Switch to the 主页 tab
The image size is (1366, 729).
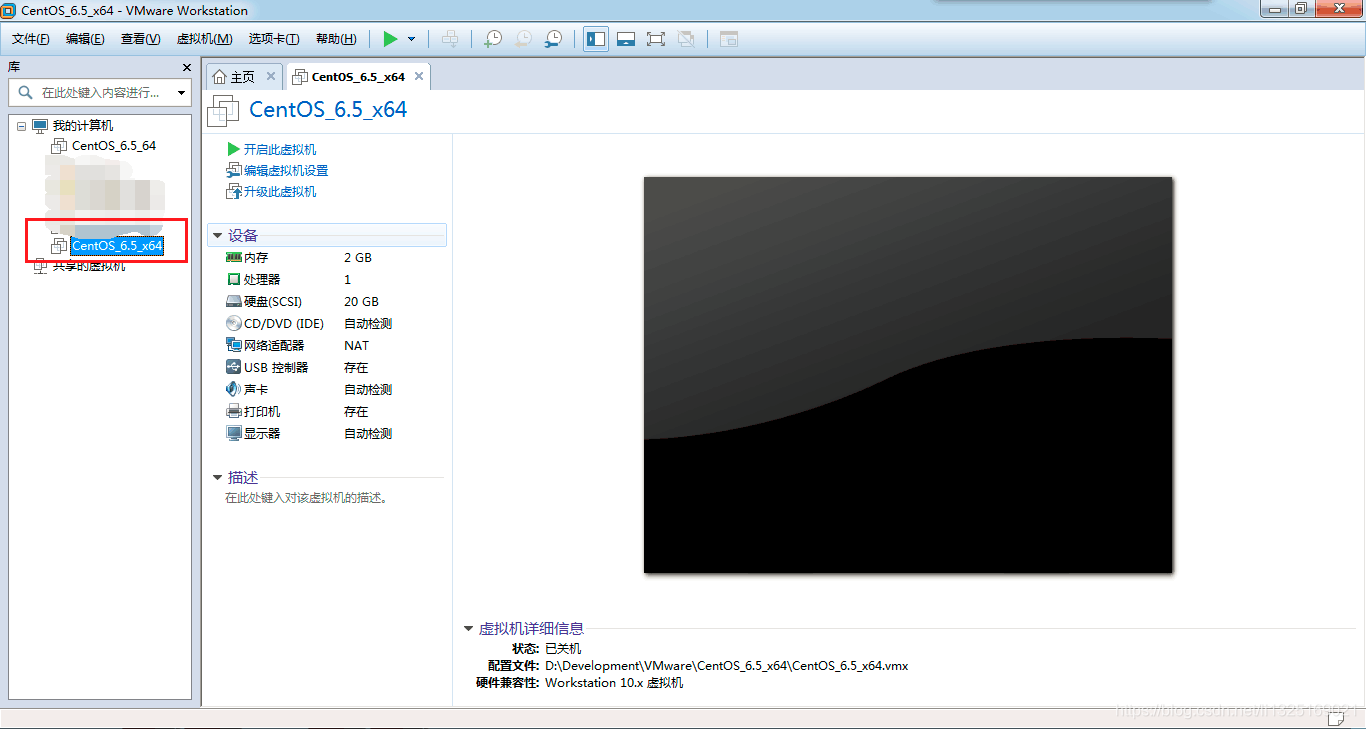coord(242,77)
